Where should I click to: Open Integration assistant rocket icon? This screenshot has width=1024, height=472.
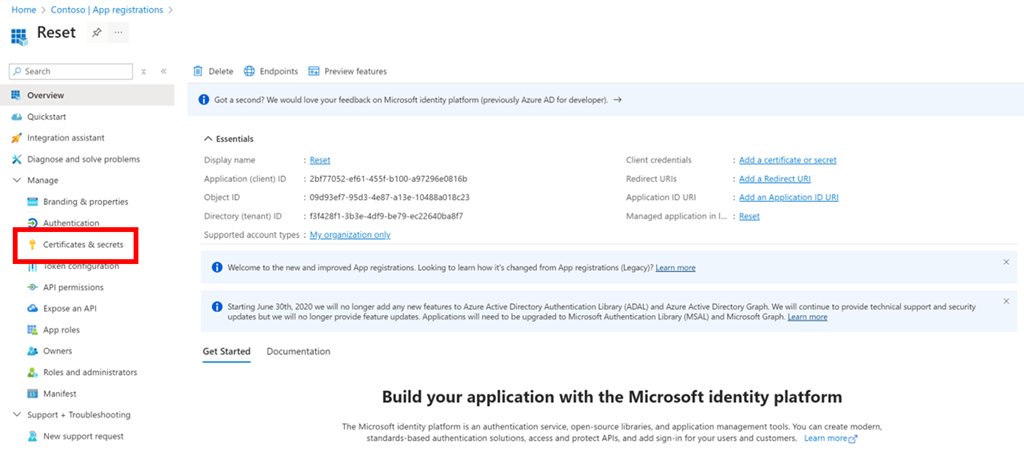[x=16, y=138]
